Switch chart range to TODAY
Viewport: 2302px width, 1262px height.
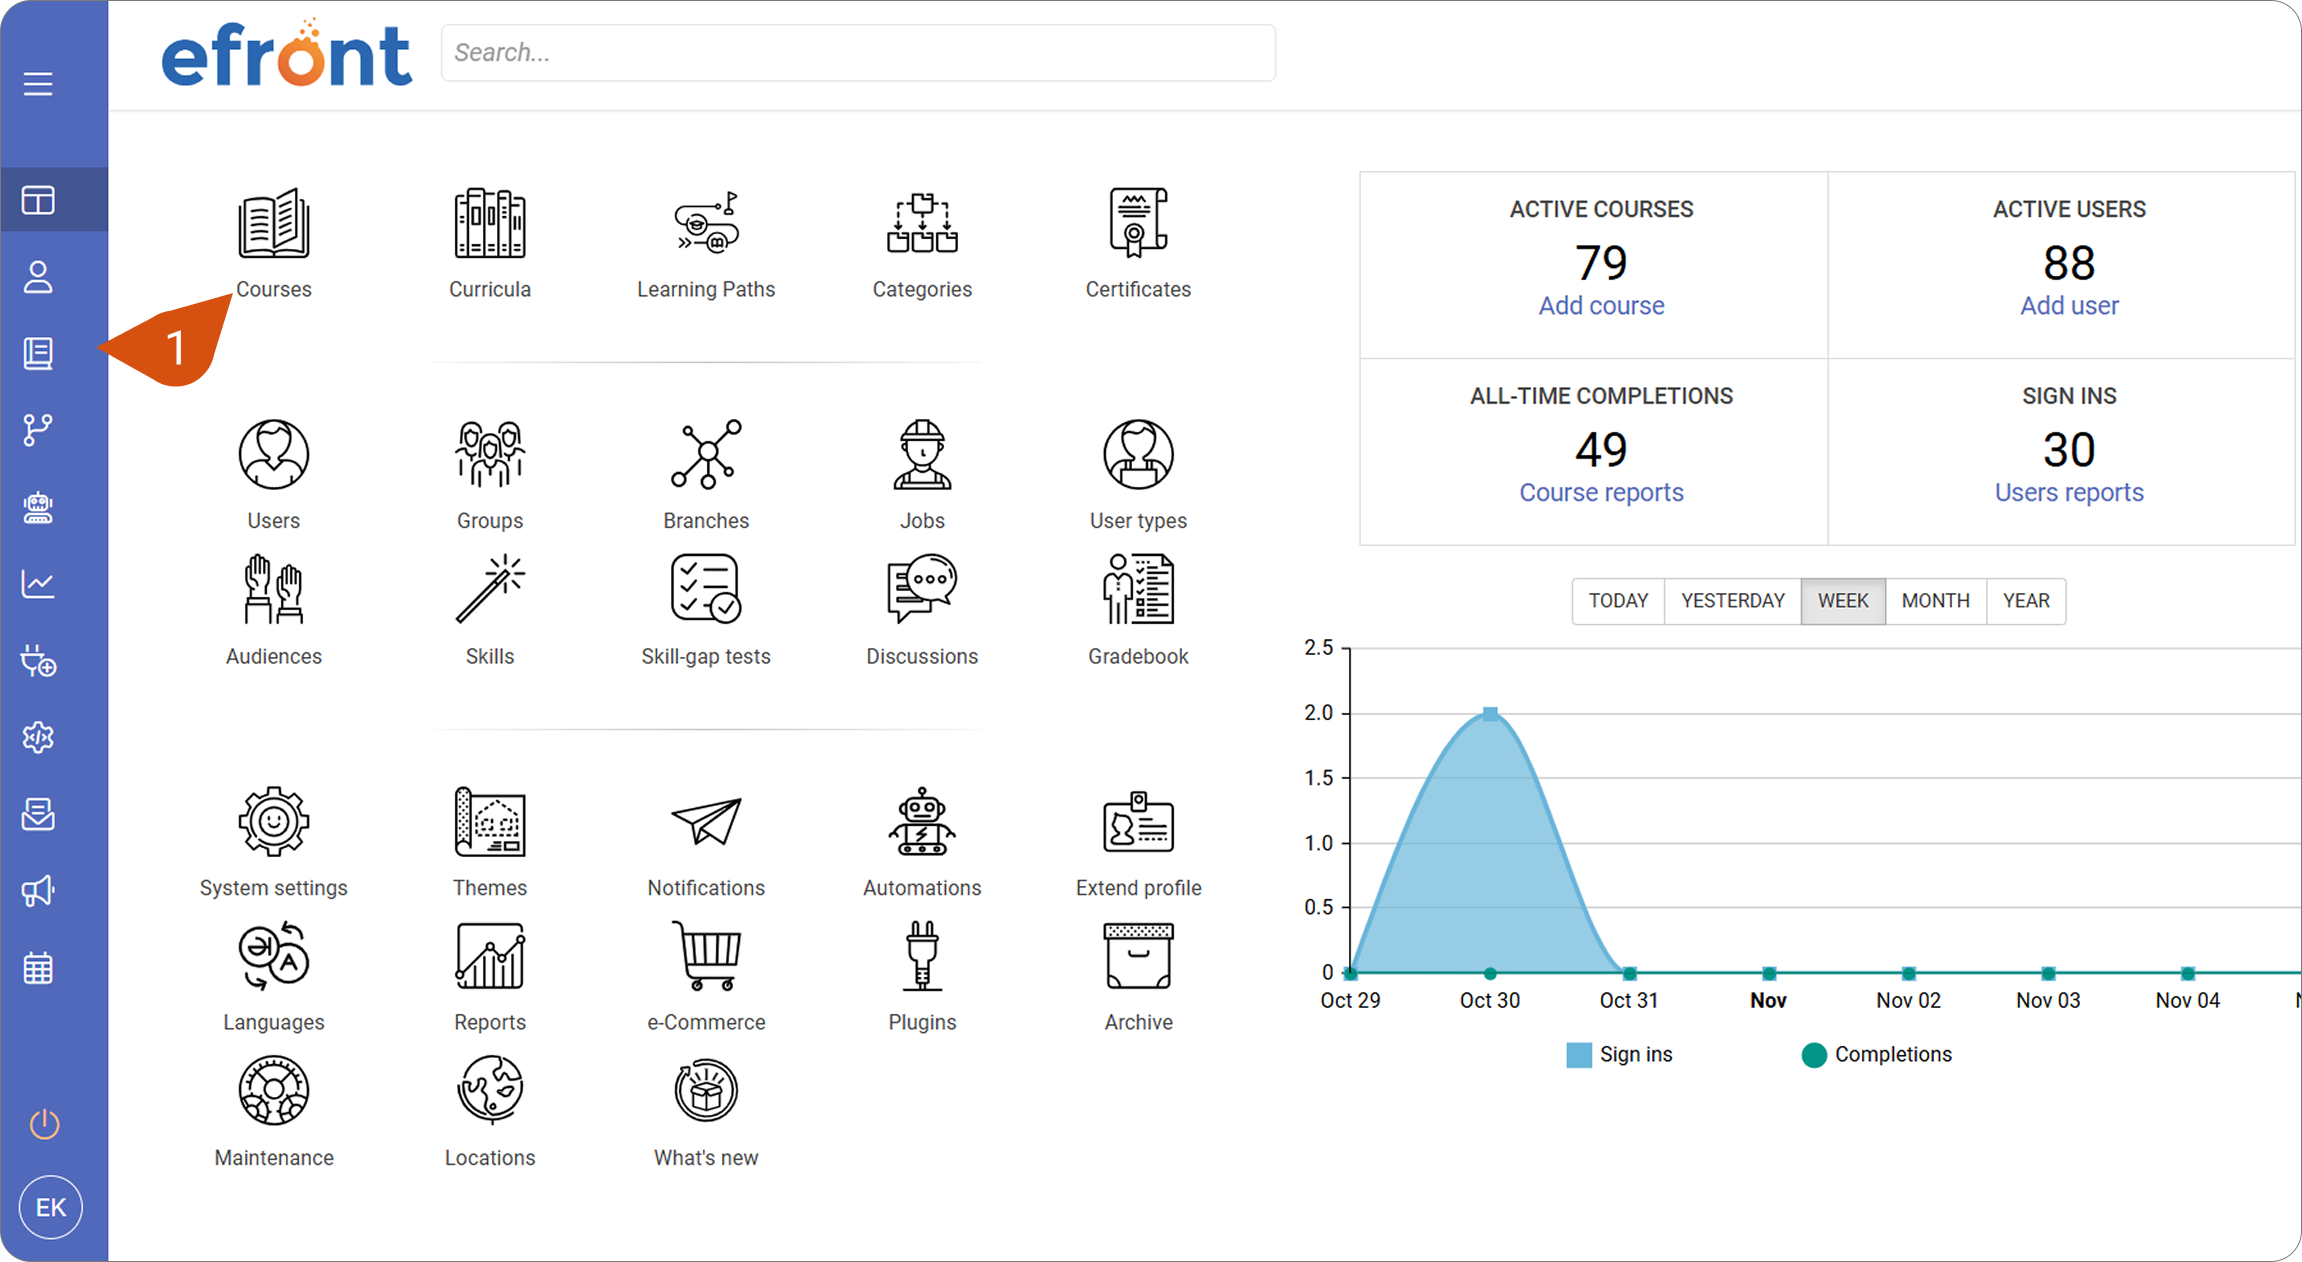pyautogui.click(x=1618, y=601)
